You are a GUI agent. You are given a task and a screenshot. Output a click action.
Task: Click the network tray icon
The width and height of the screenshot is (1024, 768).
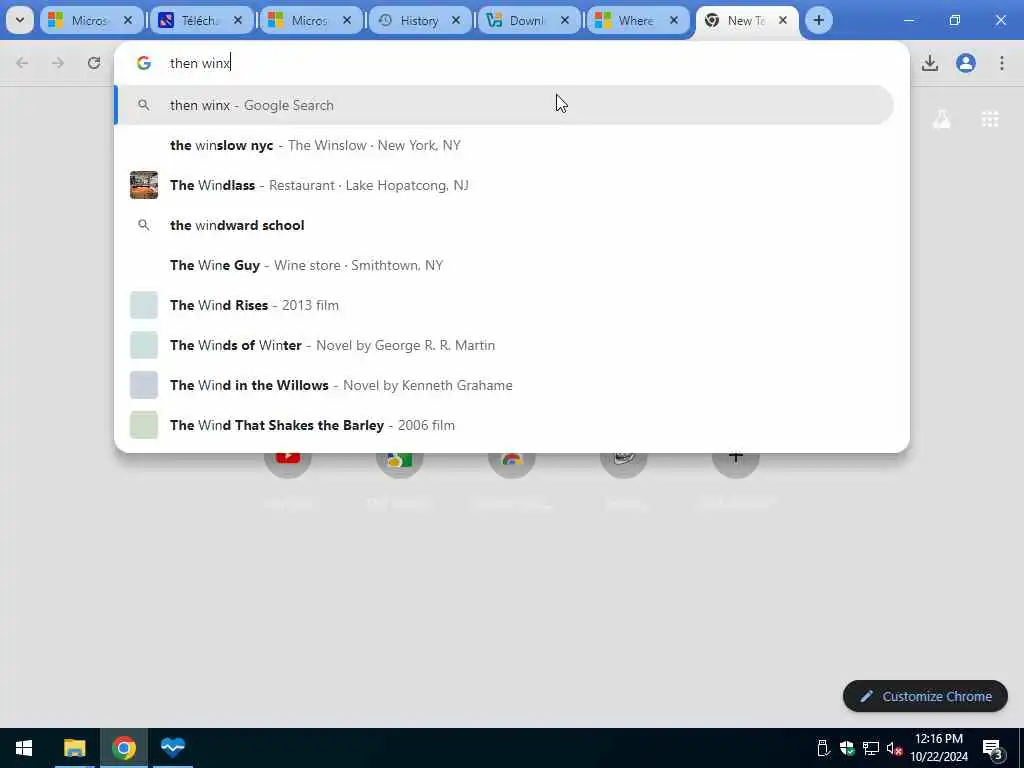pos(871,748)
